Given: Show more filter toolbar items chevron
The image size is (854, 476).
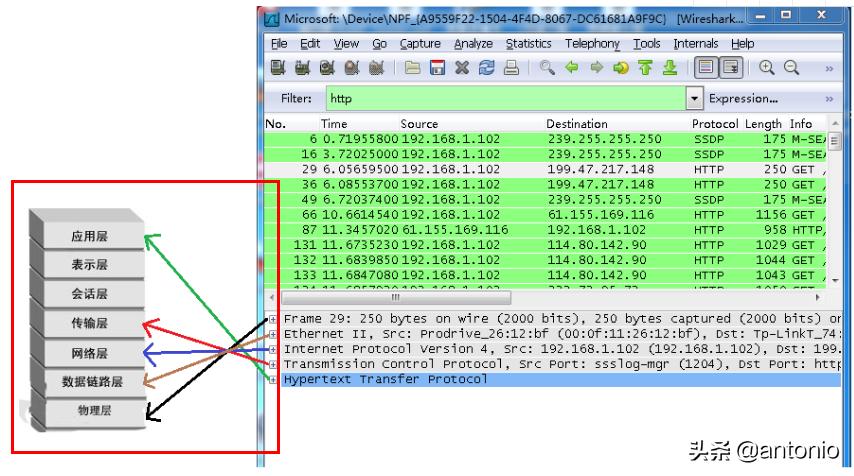Looking at the screenshot, I should coord(829,99).
